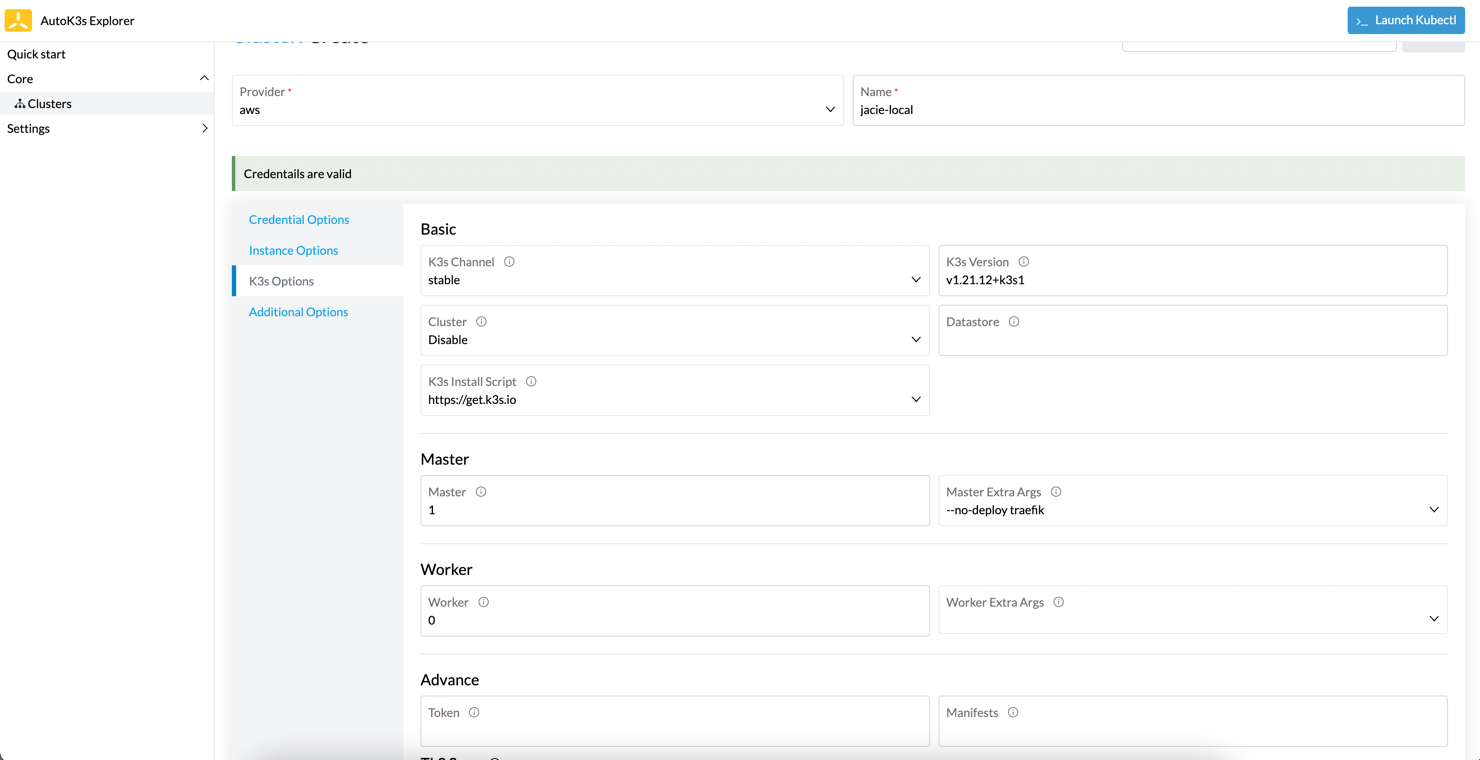Click the K3s Version input field
Viewport: 1480px width, 760px height.
pyautogui.click(x=1193, y=271)
